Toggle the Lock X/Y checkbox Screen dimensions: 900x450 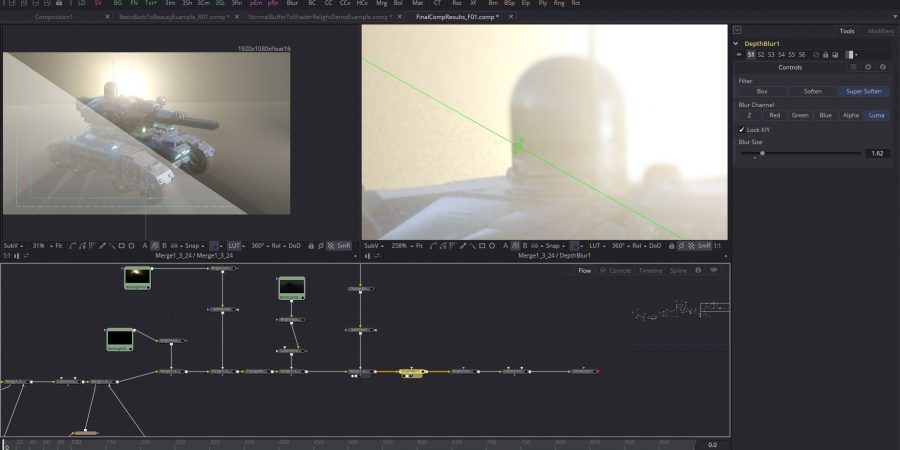pos(741,129)
